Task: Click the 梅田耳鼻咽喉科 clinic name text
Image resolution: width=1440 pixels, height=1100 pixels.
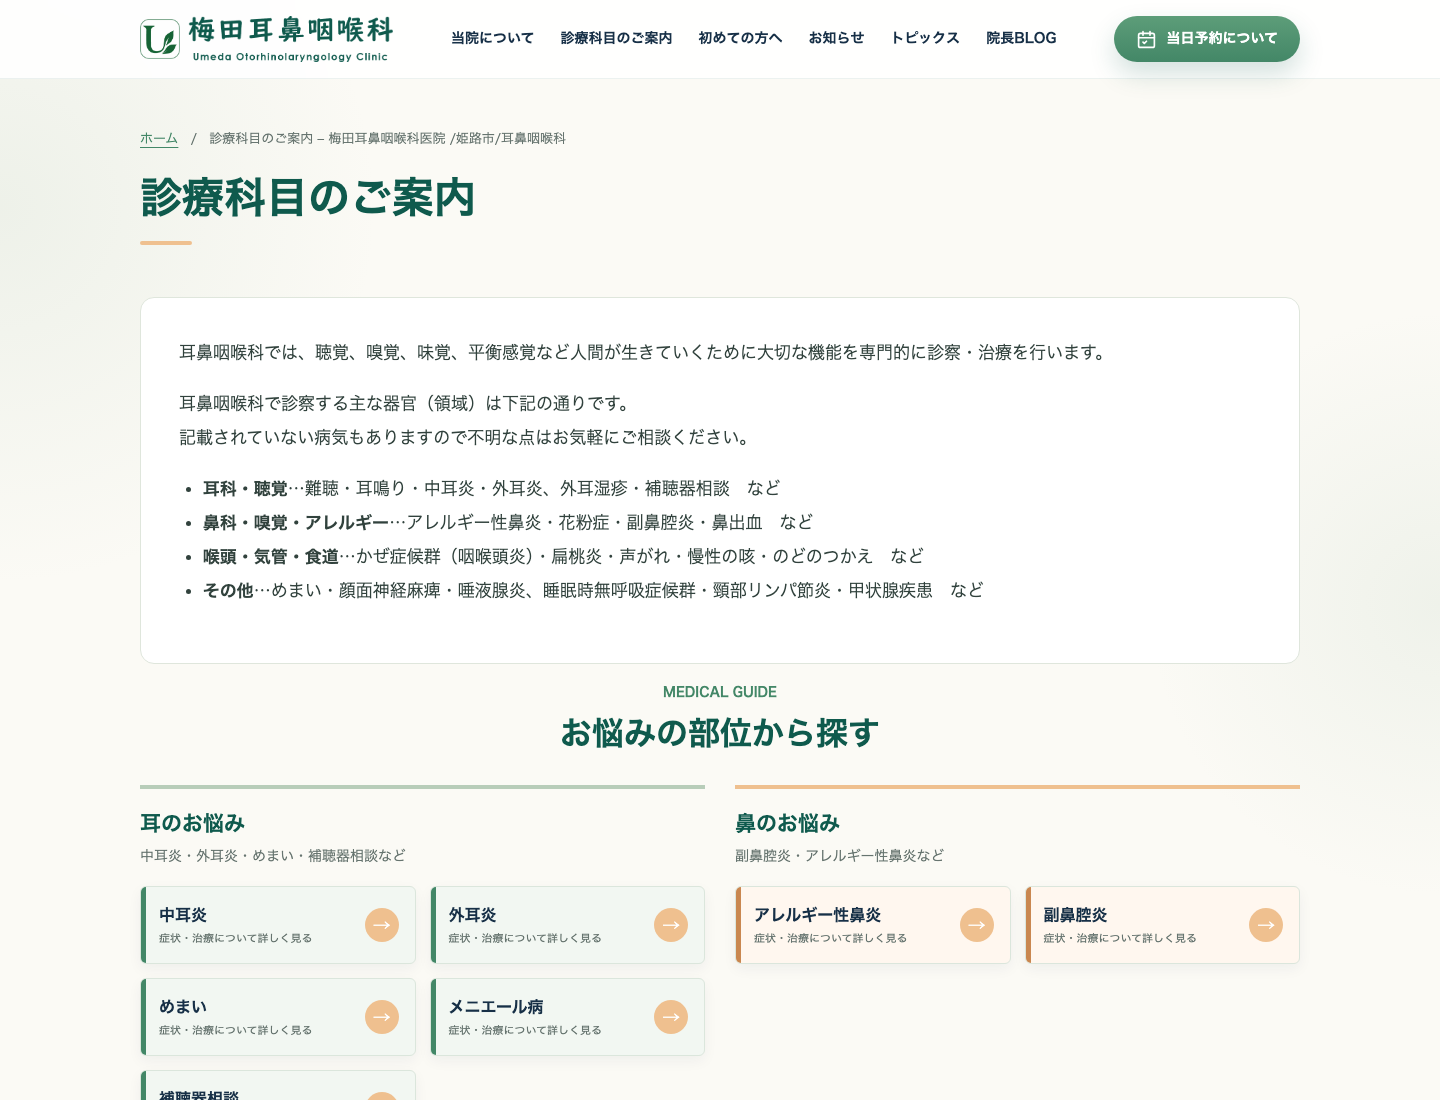Action: tap(291, 30)
